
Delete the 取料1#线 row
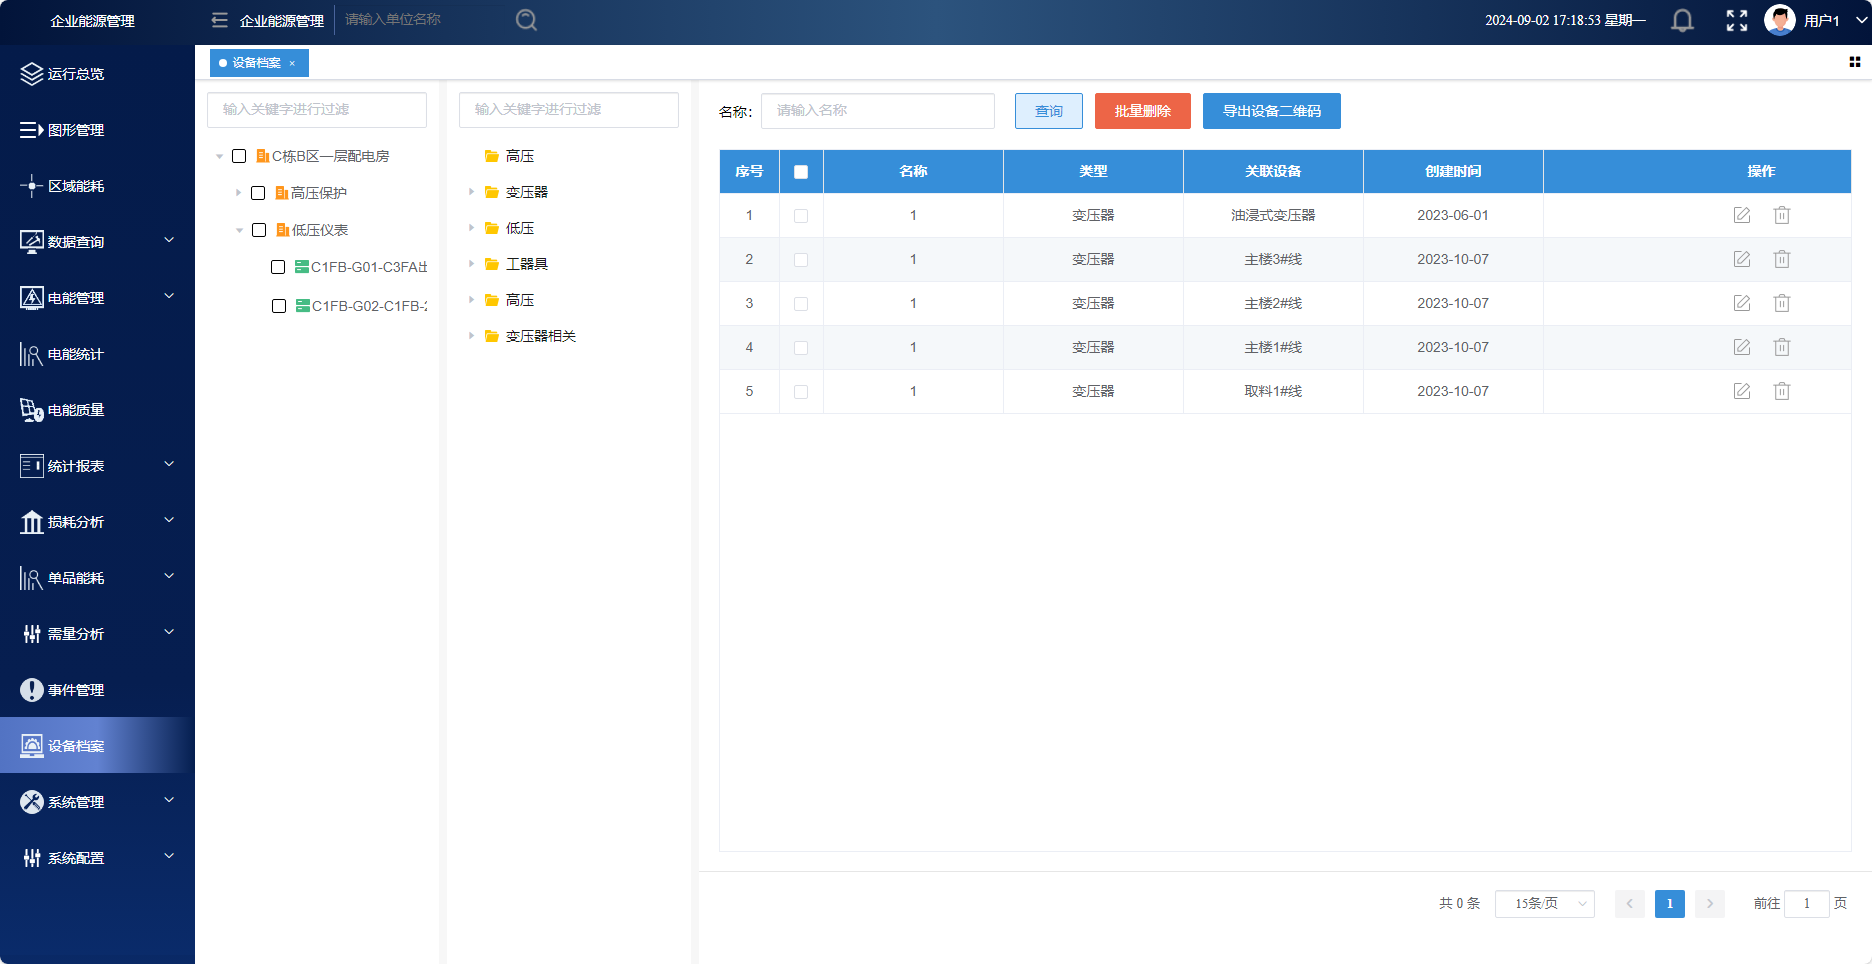[1782, 391]
